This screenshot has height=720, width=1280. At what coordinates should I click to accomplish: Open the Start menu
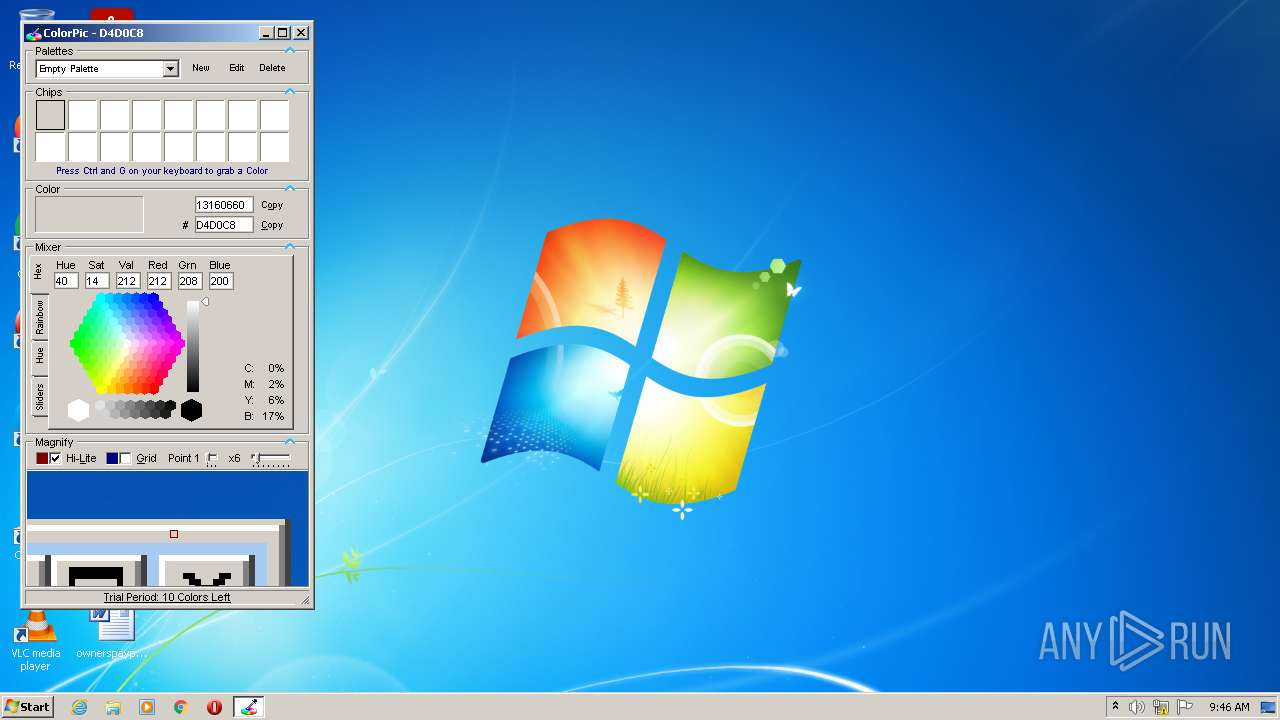pos(27,706)
